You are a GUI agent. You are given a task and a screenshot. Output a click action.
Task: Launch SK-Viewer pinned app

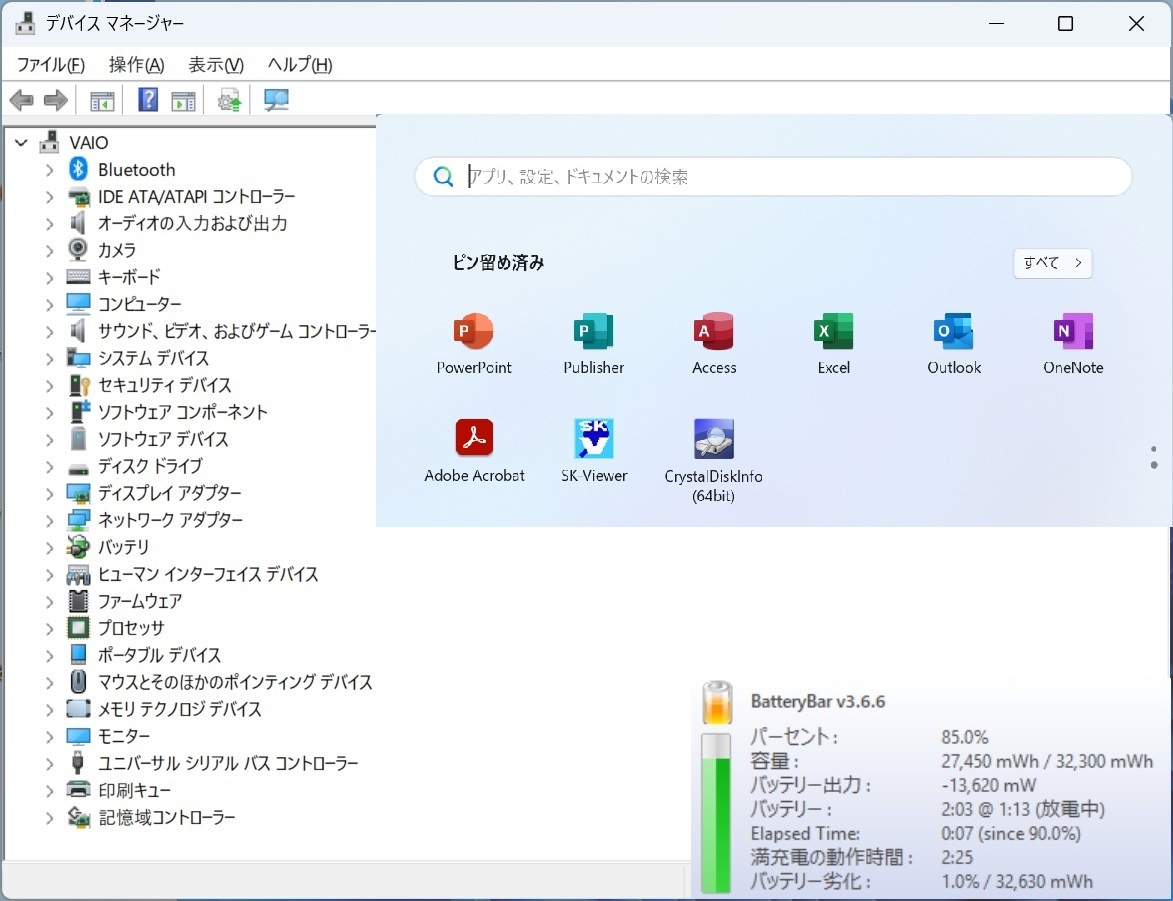click(x=594, y=450)
